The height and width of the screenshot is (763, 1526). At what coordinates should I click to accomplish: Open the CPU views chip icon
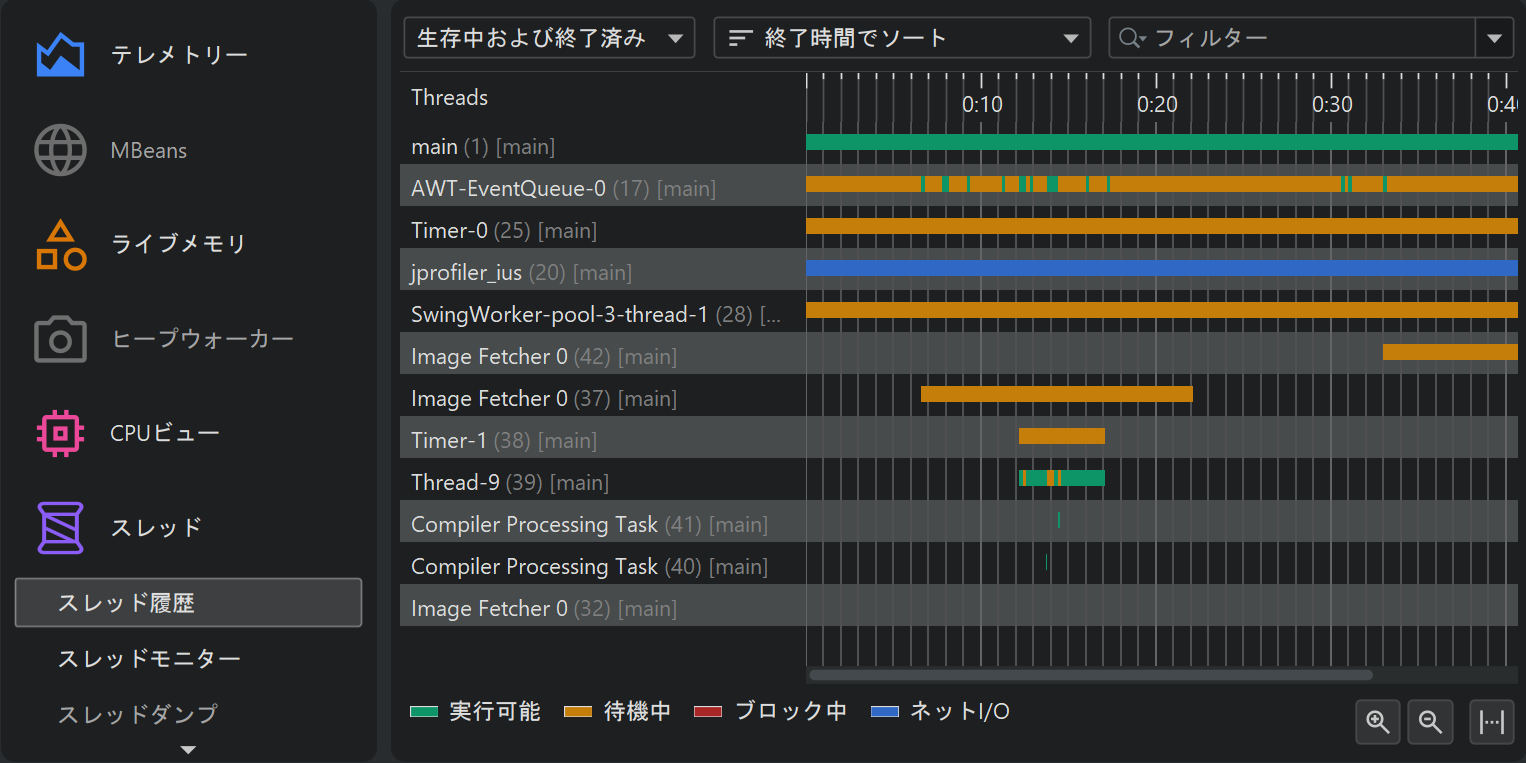60,433
